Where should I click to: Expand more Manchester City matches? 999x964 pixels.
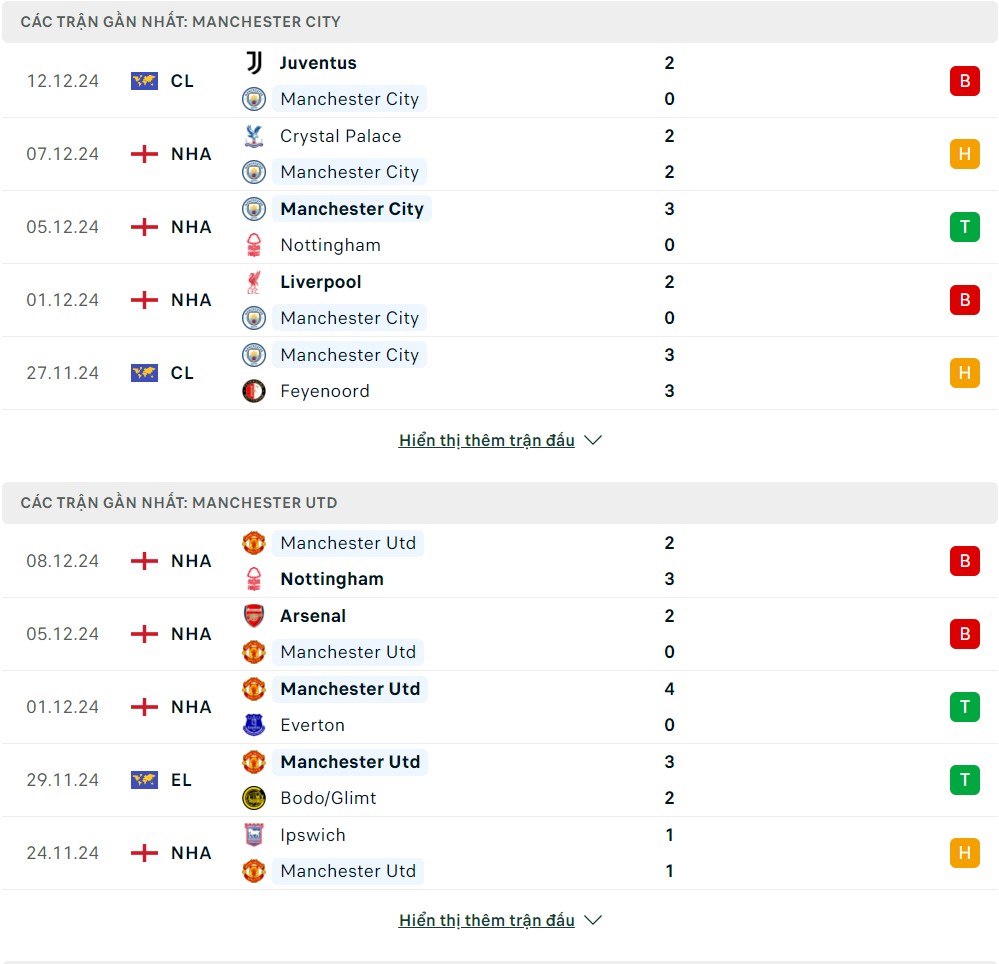tap(486, 440)
